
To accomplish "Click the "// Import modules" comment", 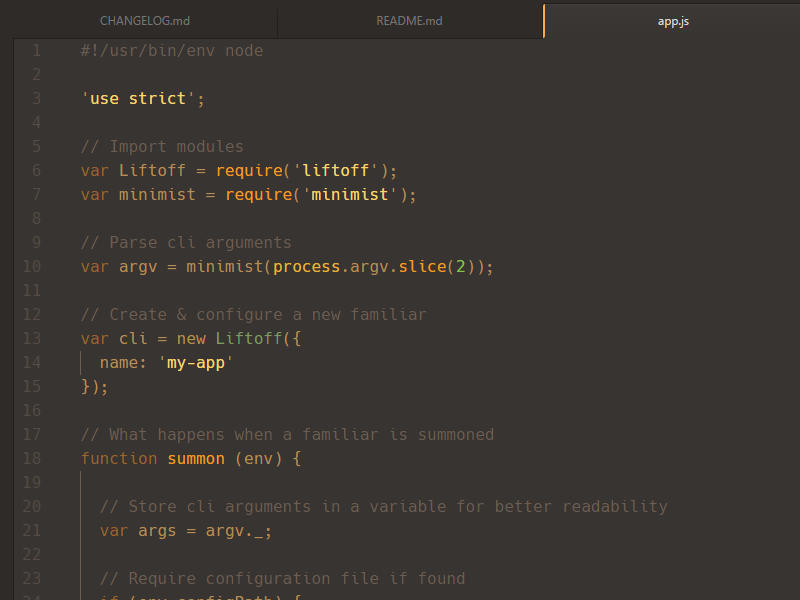I will pyautogui.click(x=161, y=146).
